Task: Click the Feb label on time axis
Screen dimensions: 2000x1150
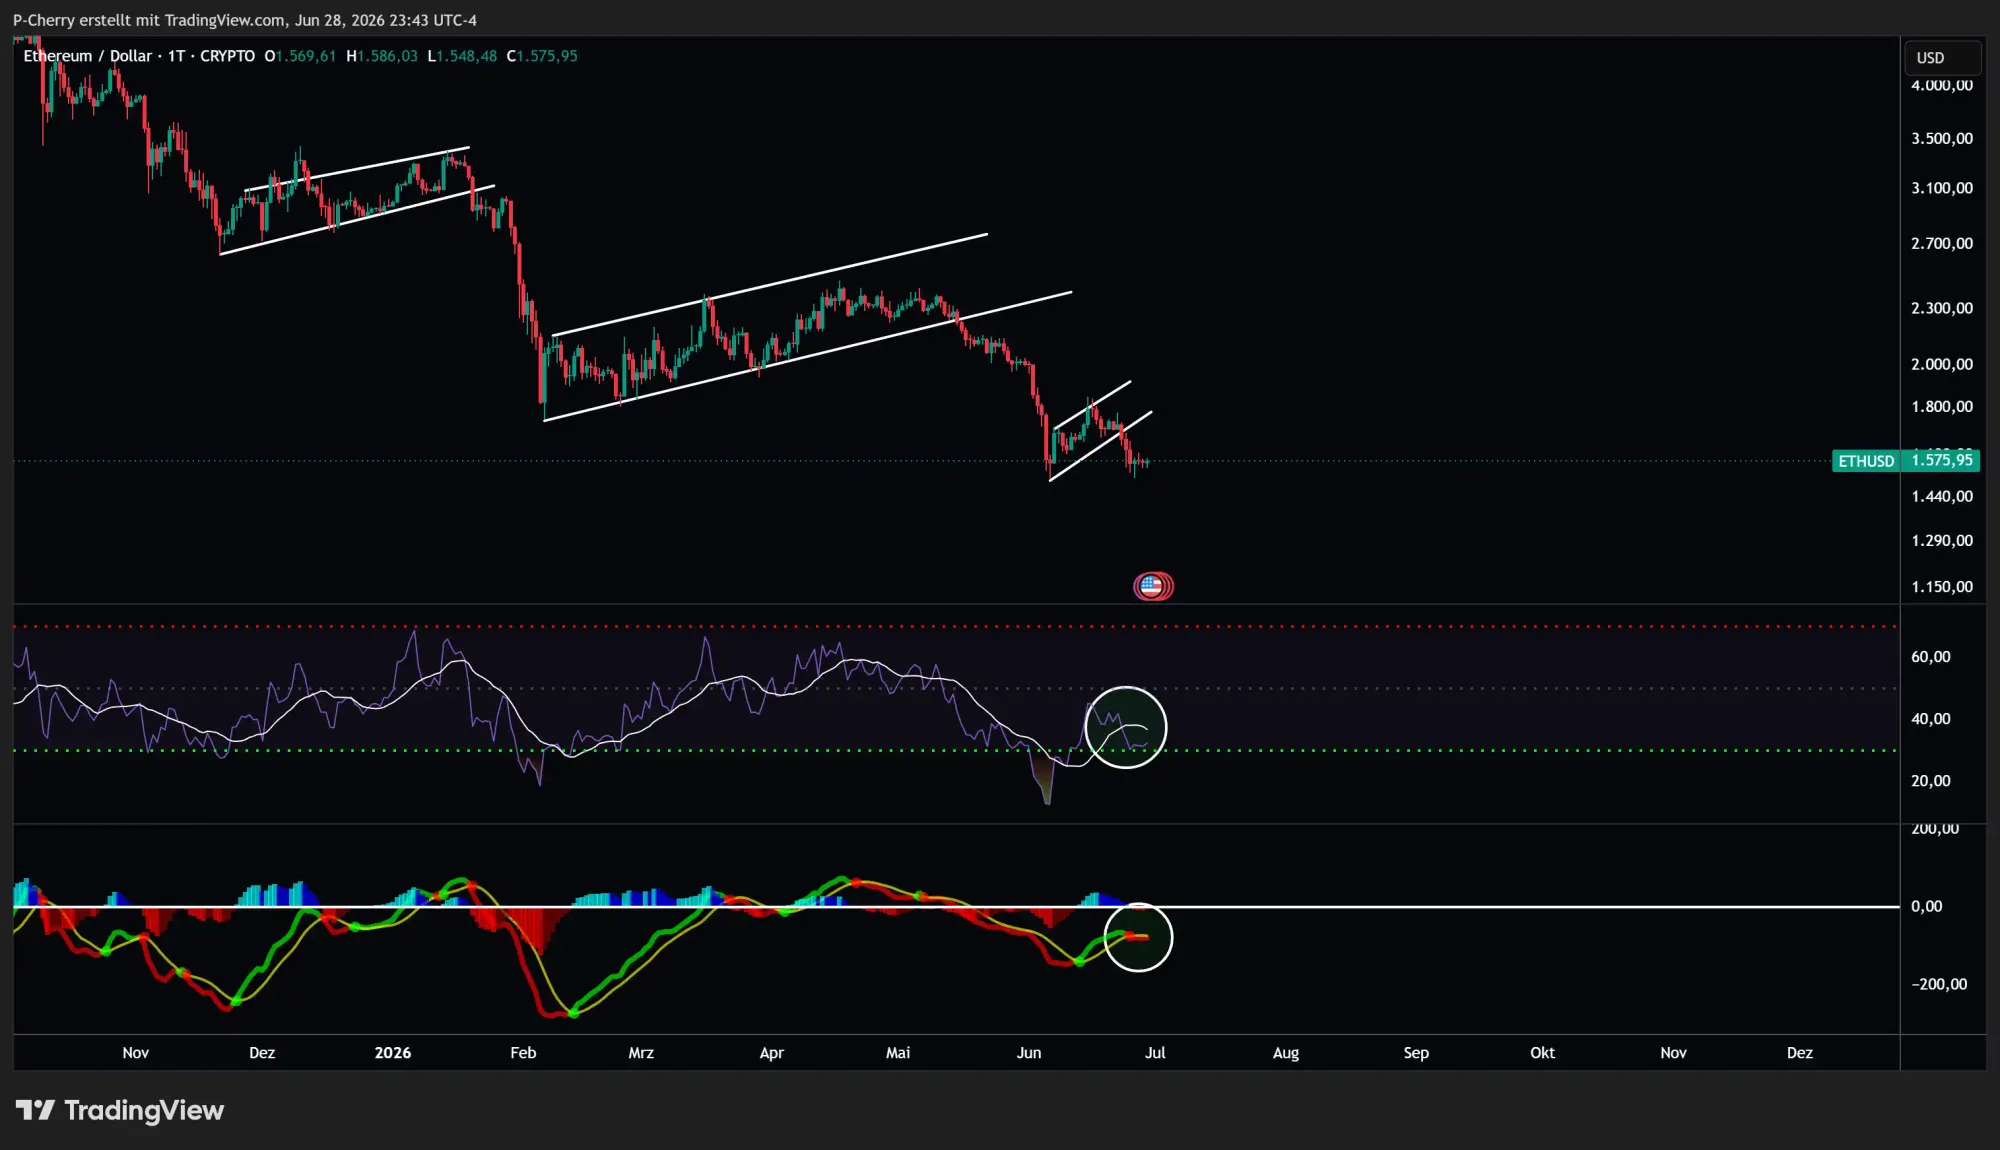Action: pos(523,1053)
